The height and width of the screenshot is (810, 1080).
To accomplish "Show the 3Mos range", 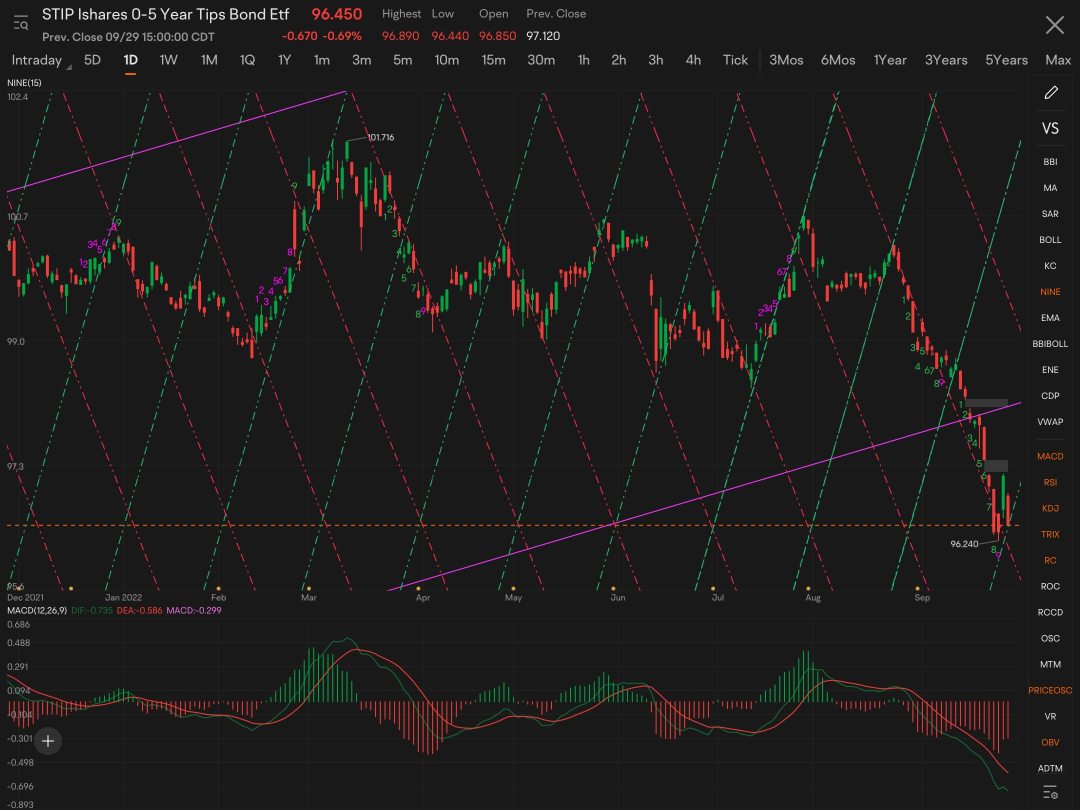I will coord(786,60).
